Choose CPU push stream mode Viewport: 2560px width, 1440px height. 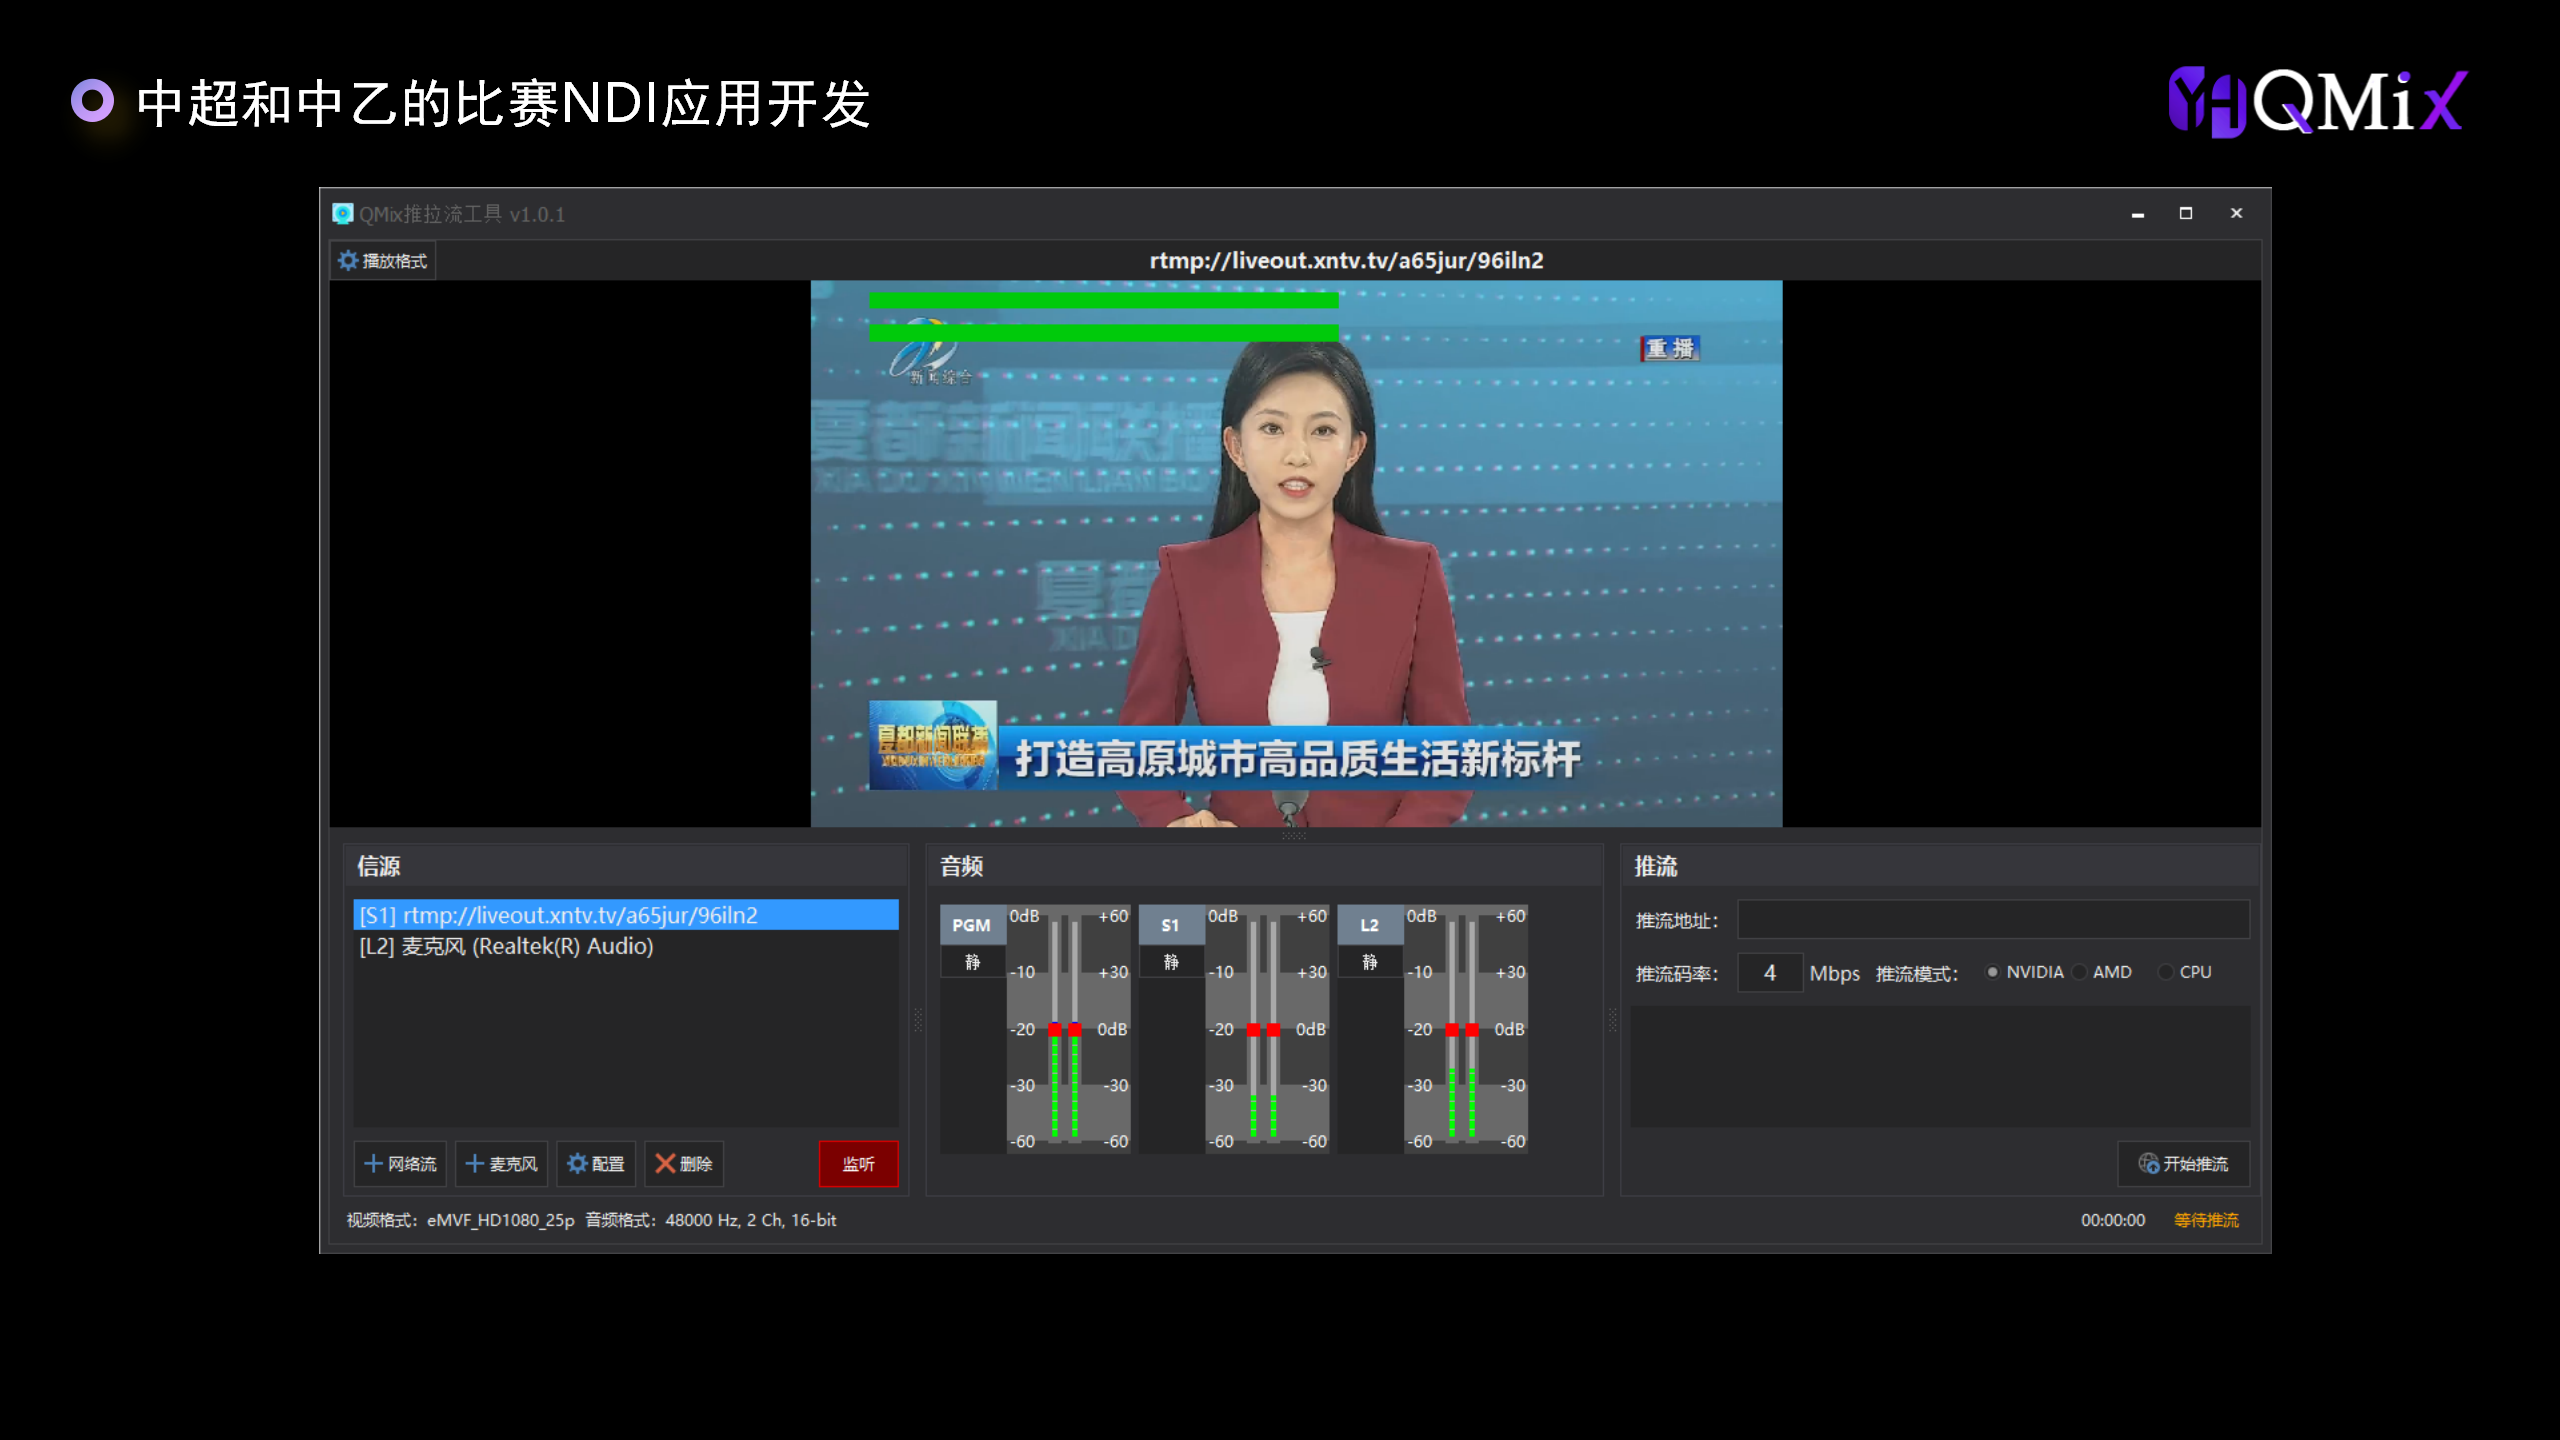point(2166,972)
